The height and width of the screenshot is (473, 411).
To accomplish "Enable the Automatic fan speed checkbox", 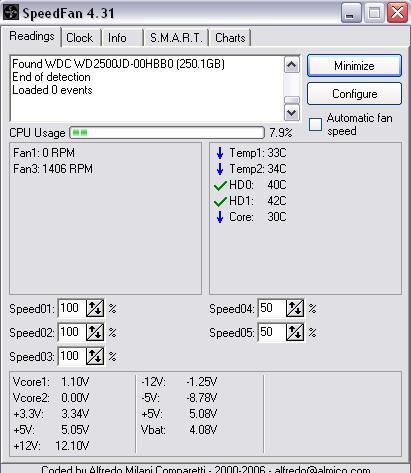I will tap(315, 125).
